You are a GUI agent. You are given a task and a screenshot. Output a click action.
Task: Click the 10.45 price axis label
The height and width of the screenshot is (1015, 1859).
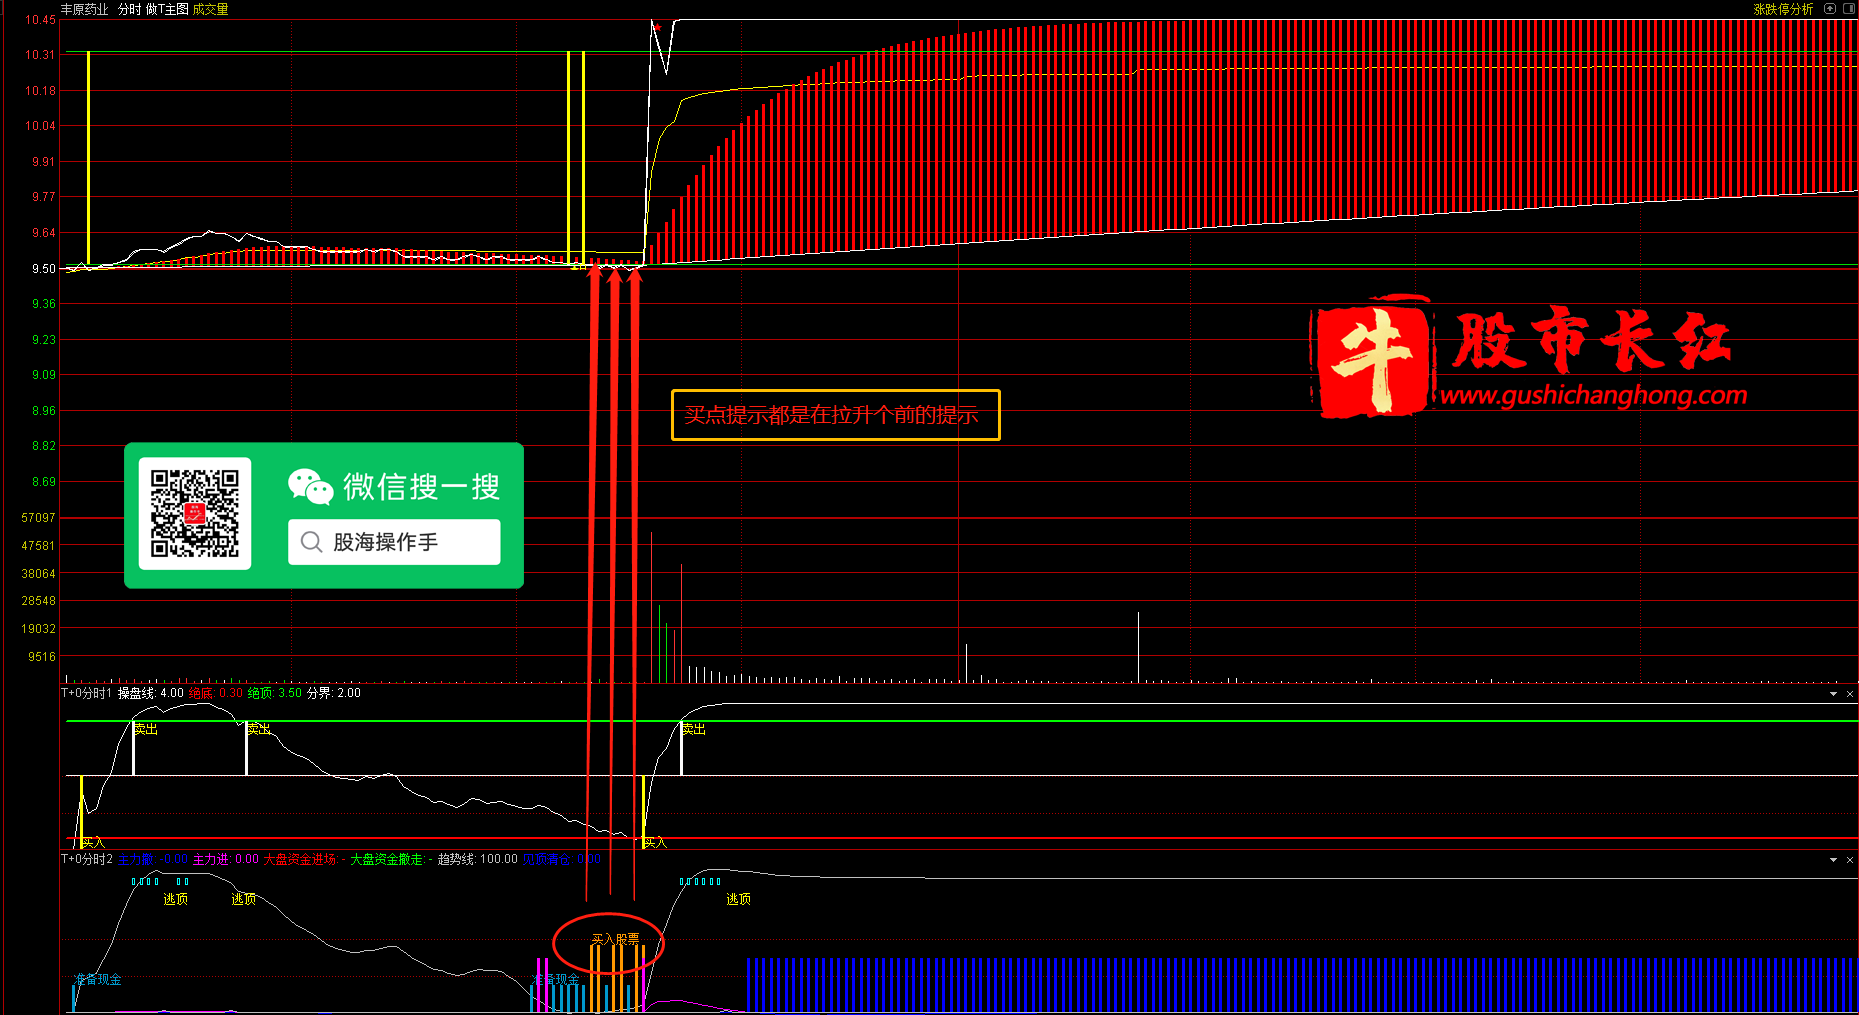click(x=40, y=20)
